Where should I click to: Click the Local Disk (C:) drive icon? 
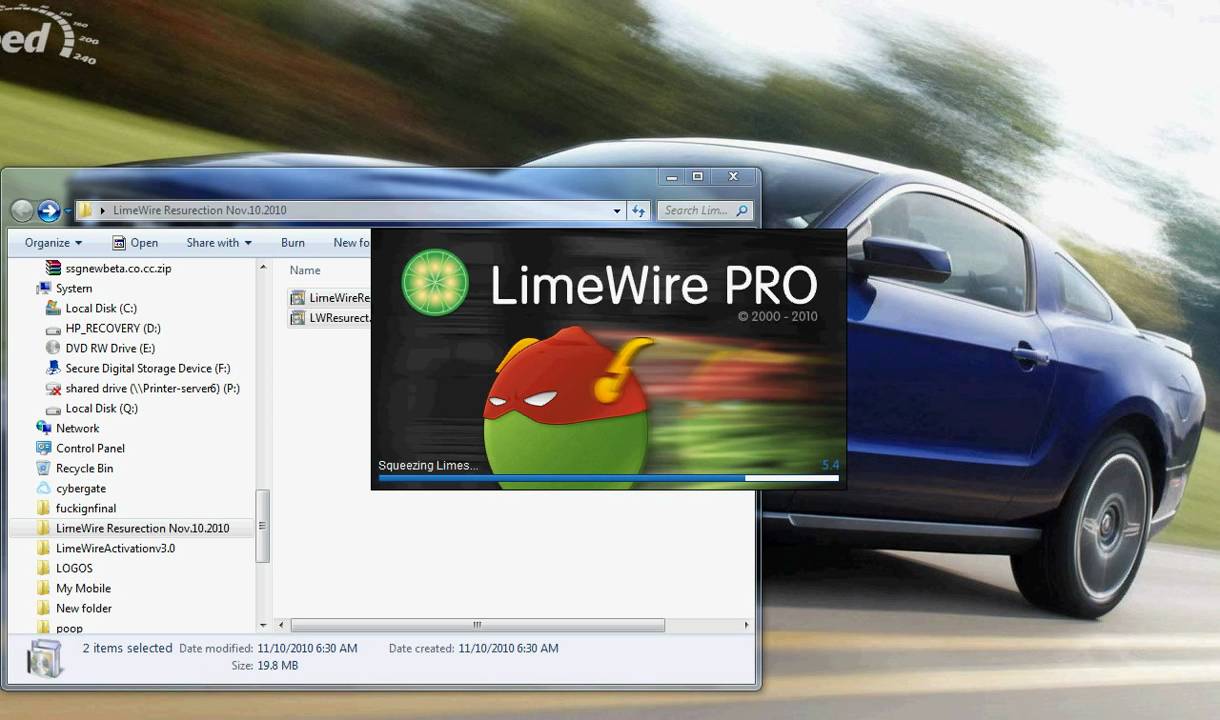(x=54, y=308)
